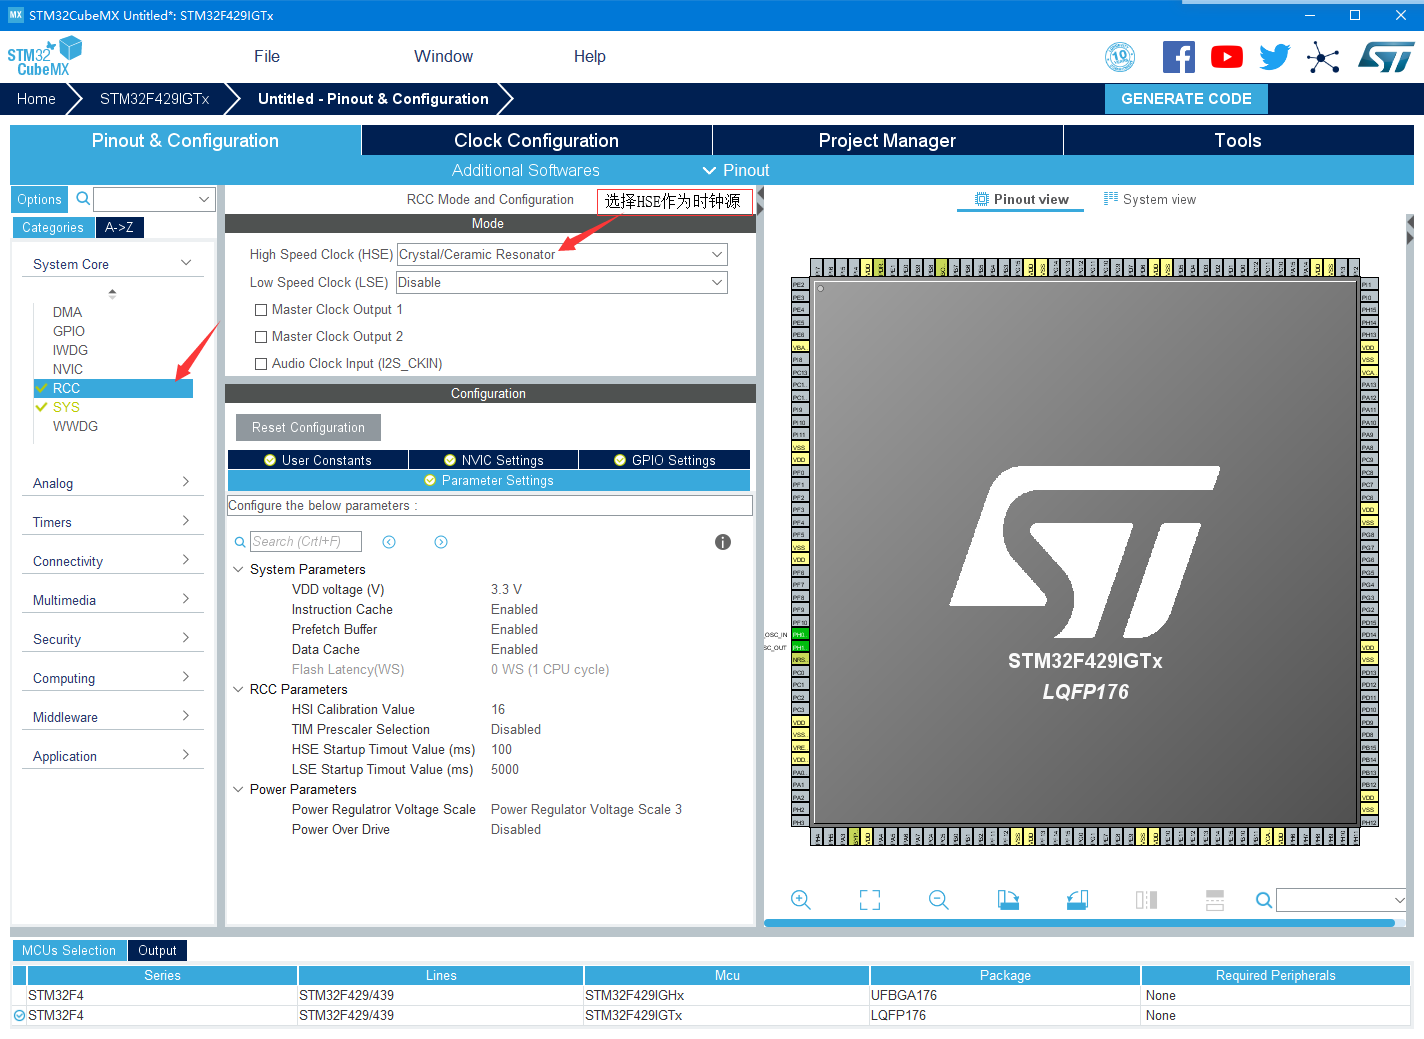Screen dimensions: 1424x1039
Task: Click the pin search magnifier icon
Action: [x=1264, y=900]
